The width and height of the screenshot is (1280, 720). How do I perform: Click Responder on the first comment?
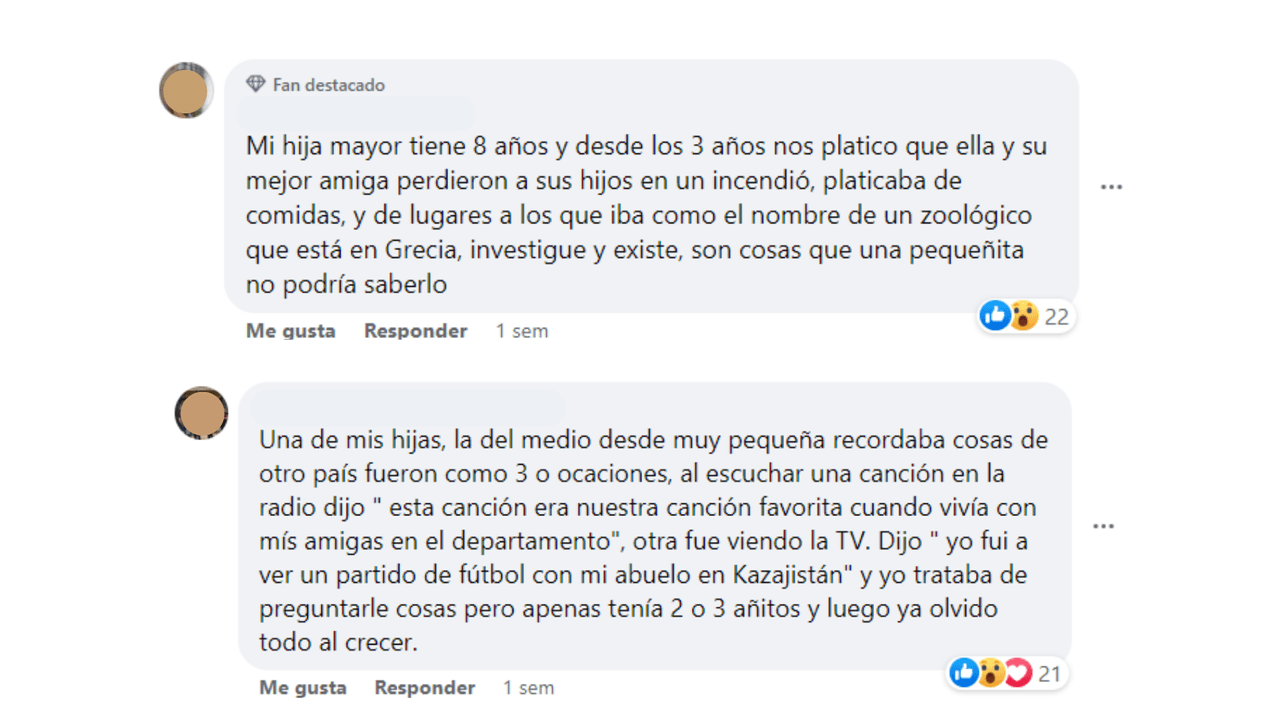[x=415, y=330]
